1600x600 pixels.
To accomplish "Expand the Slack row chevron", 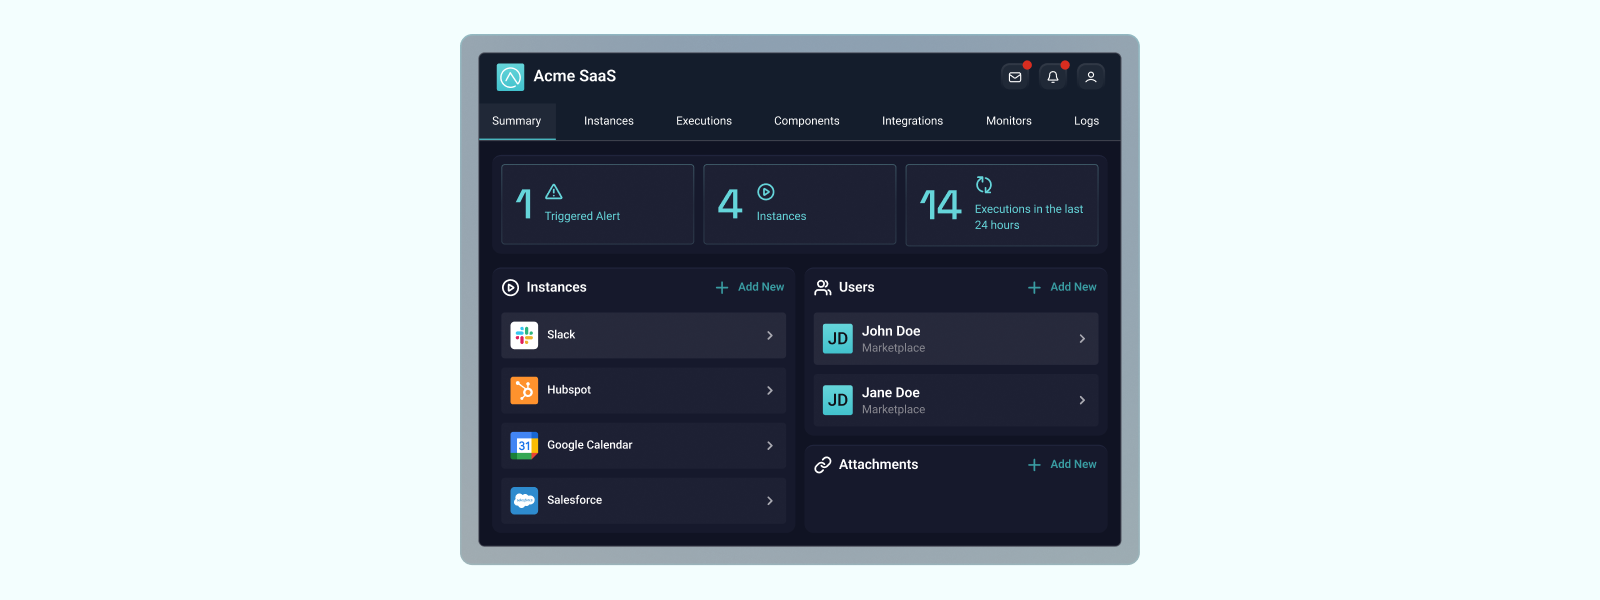I will 770,336.
